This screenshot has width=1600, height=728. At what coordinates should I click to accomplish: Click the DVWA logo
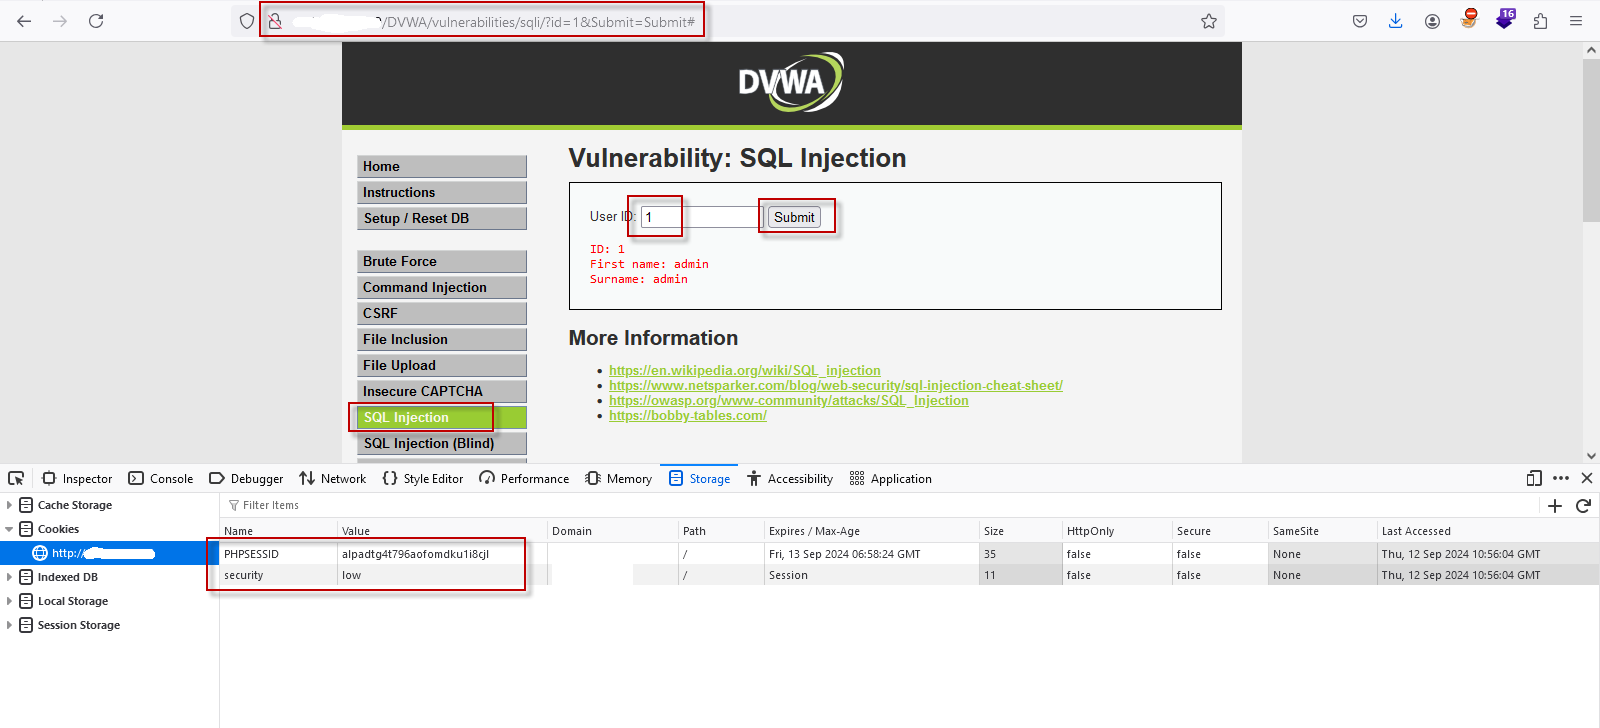click(791, 82)
